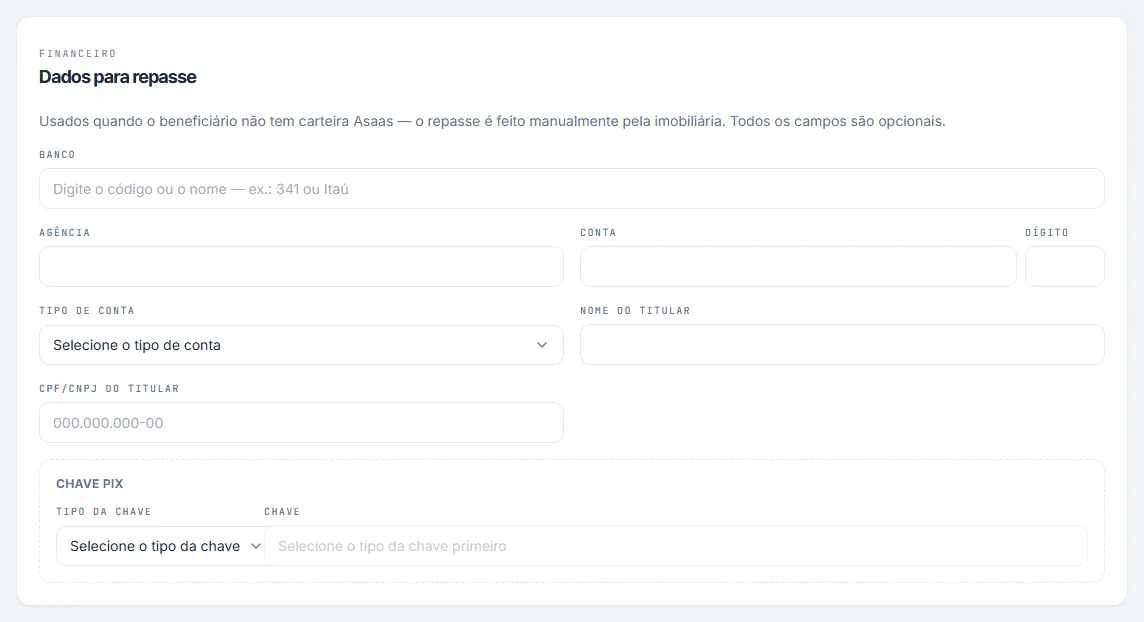Click the 'NOME DO TITULAR' label
The image size is (1144, 622).
(x=635, y=311)
